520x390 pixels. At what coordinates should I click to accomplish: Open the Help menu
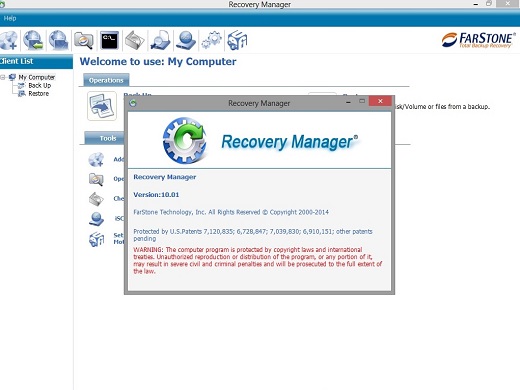(x=10, y=18)
